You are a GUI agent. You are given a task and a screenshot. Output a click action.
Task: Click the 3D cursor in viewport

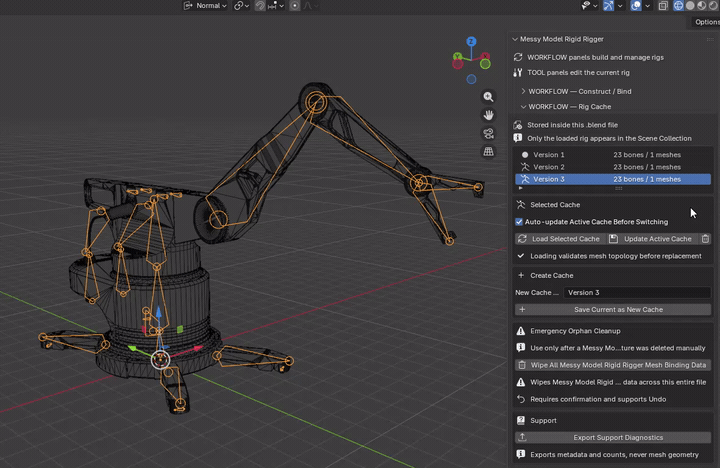(161, 360)
